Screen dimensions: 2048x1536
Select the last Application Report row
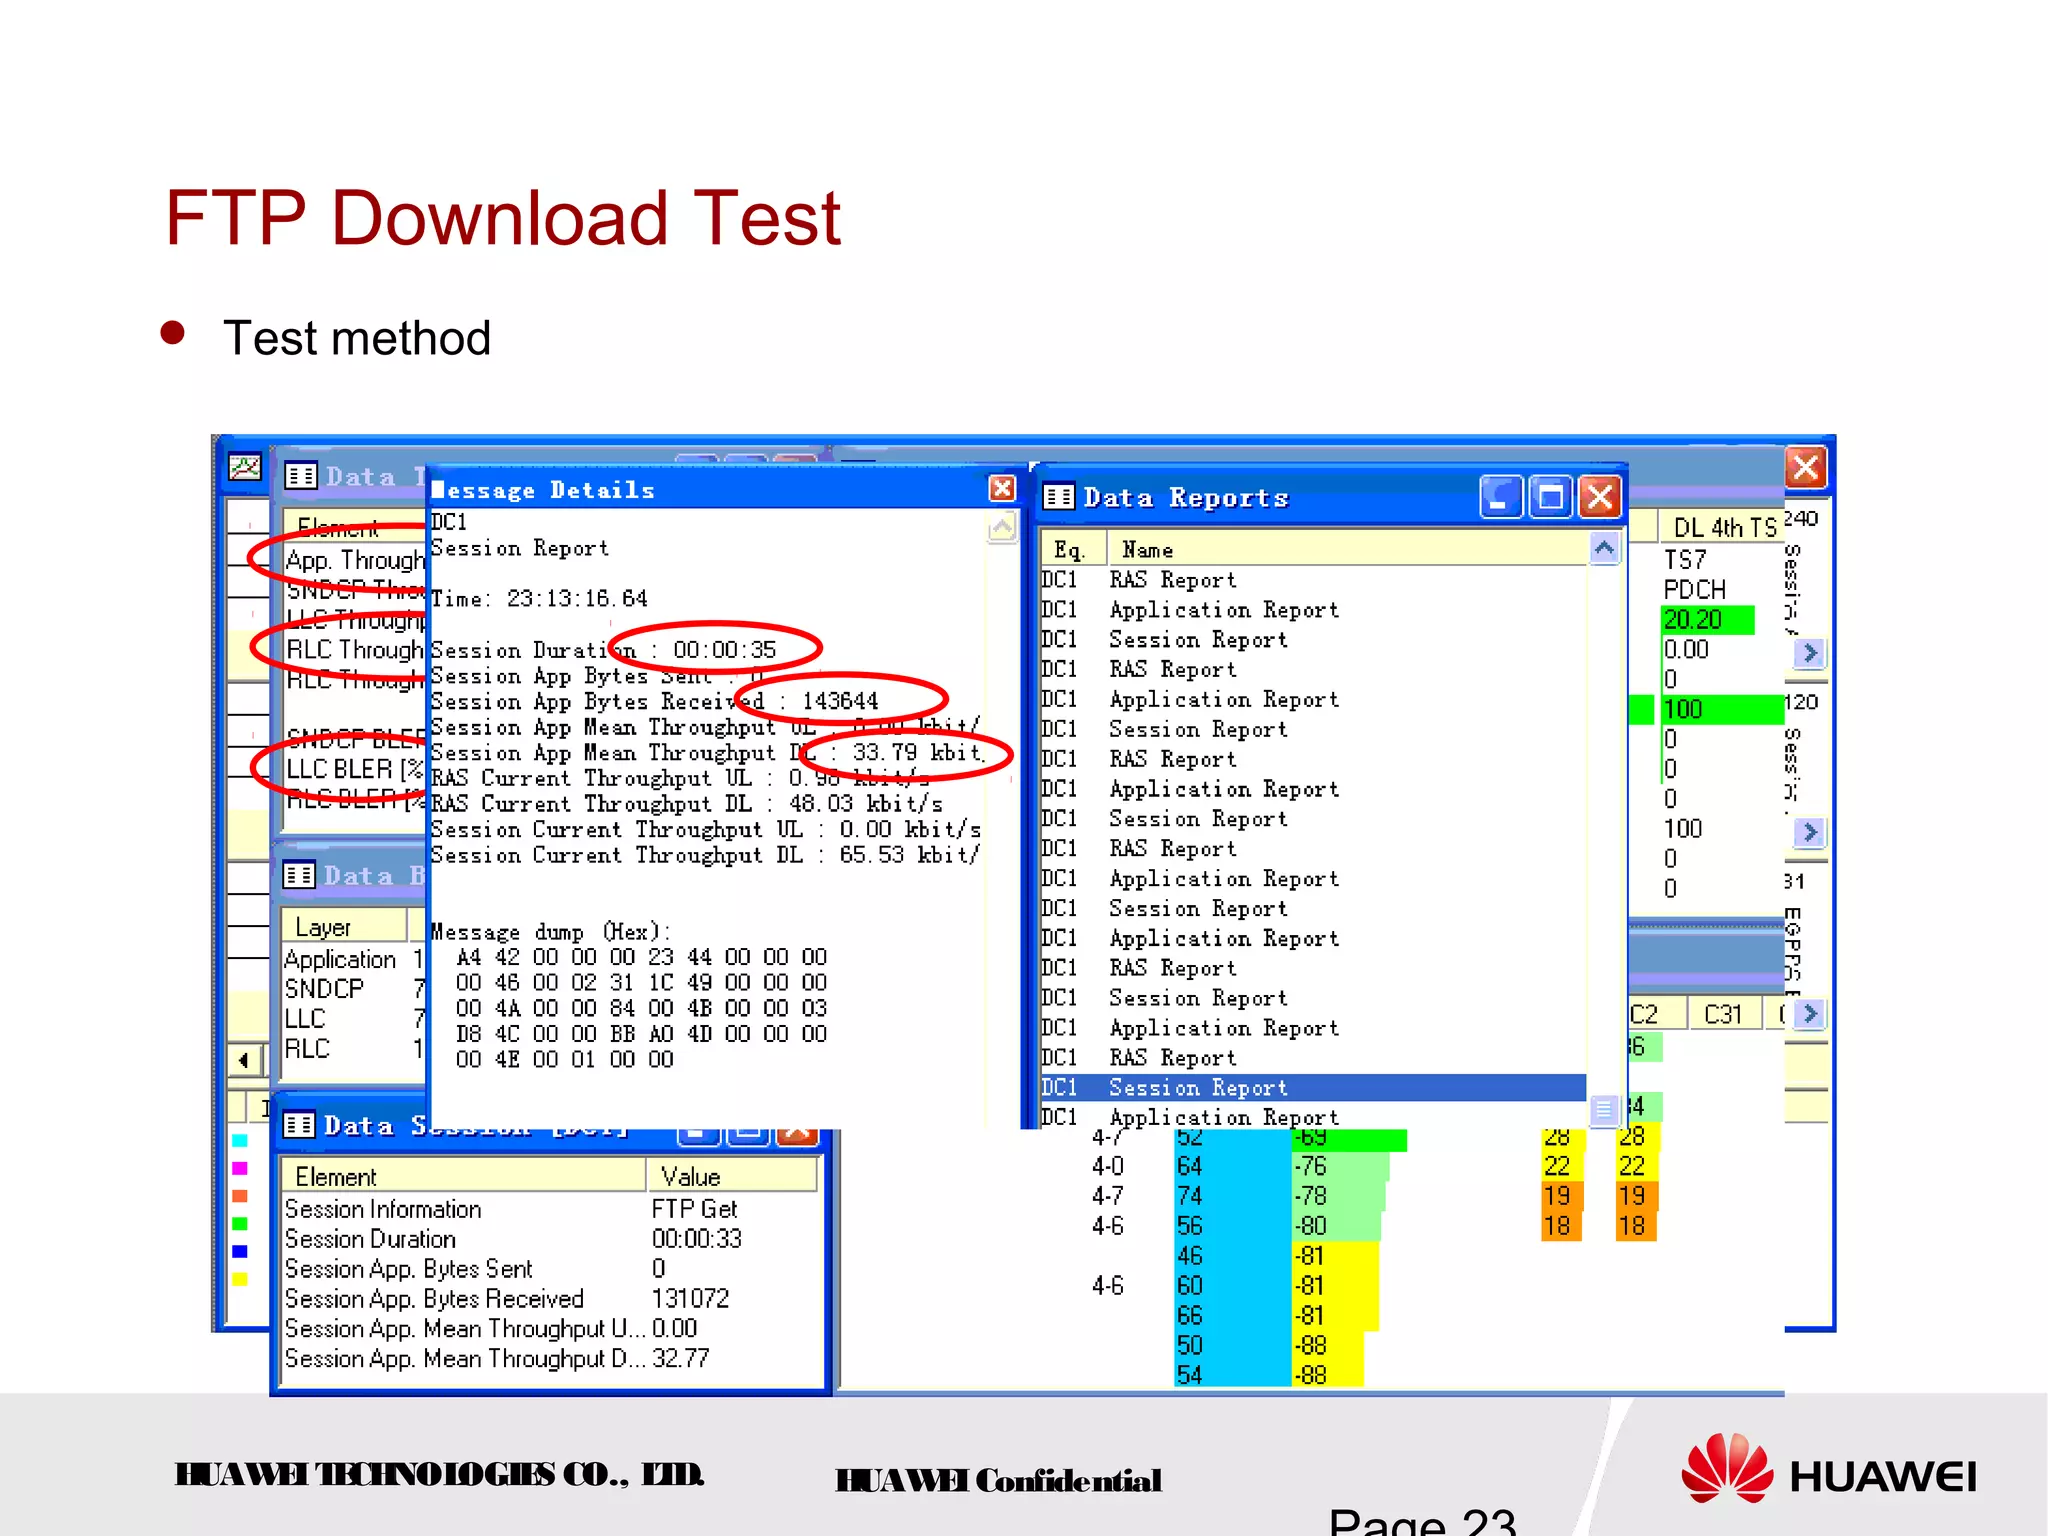click(x=1313, y=1116)
